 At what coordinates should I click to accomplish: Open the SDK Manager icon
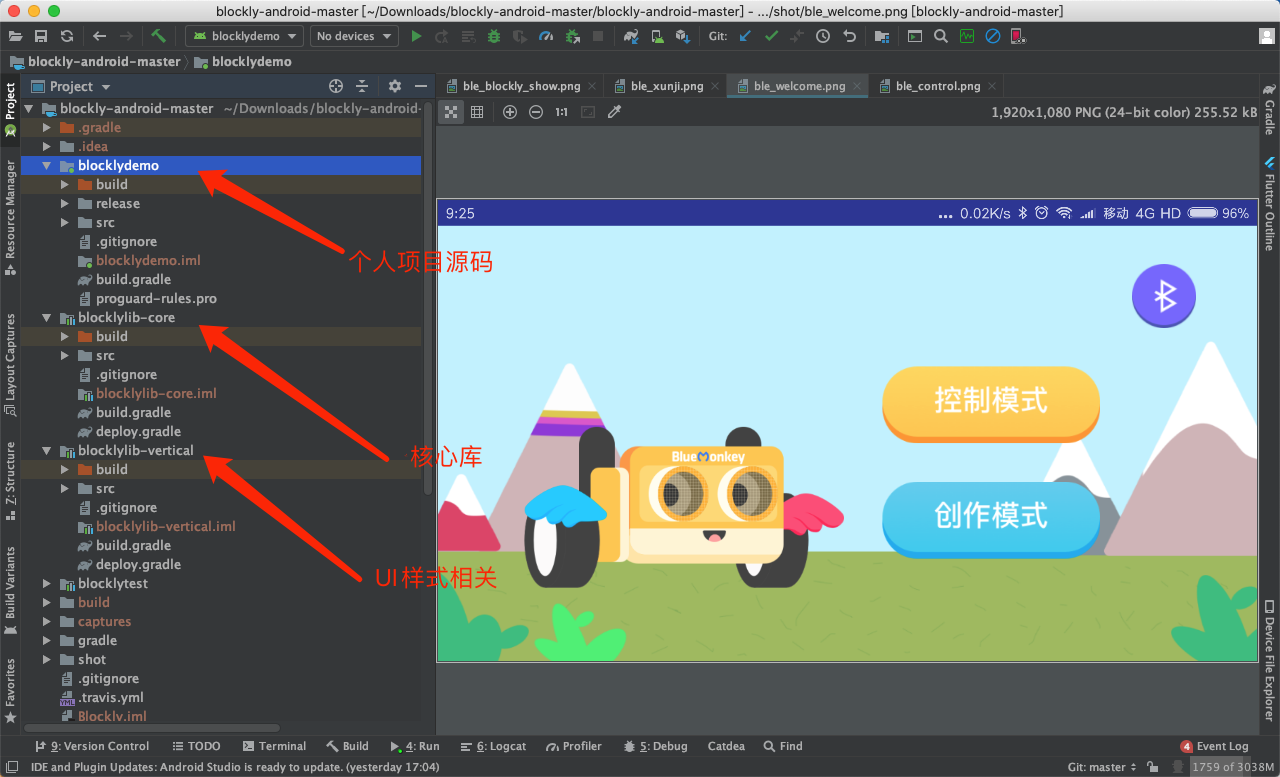point(682,36)
